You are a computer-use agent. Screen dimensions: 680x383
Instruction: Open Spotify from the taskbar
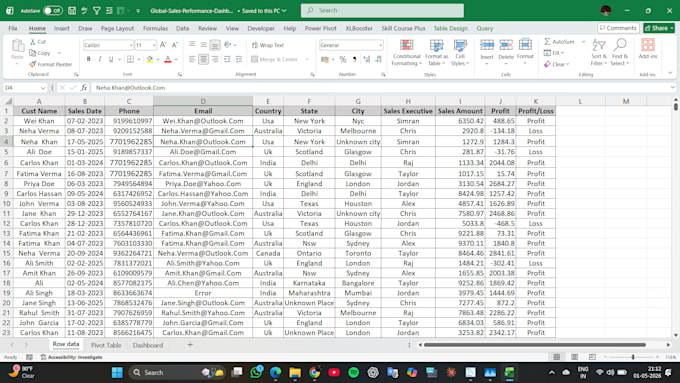pyautogui.click(x=353, y=373)
